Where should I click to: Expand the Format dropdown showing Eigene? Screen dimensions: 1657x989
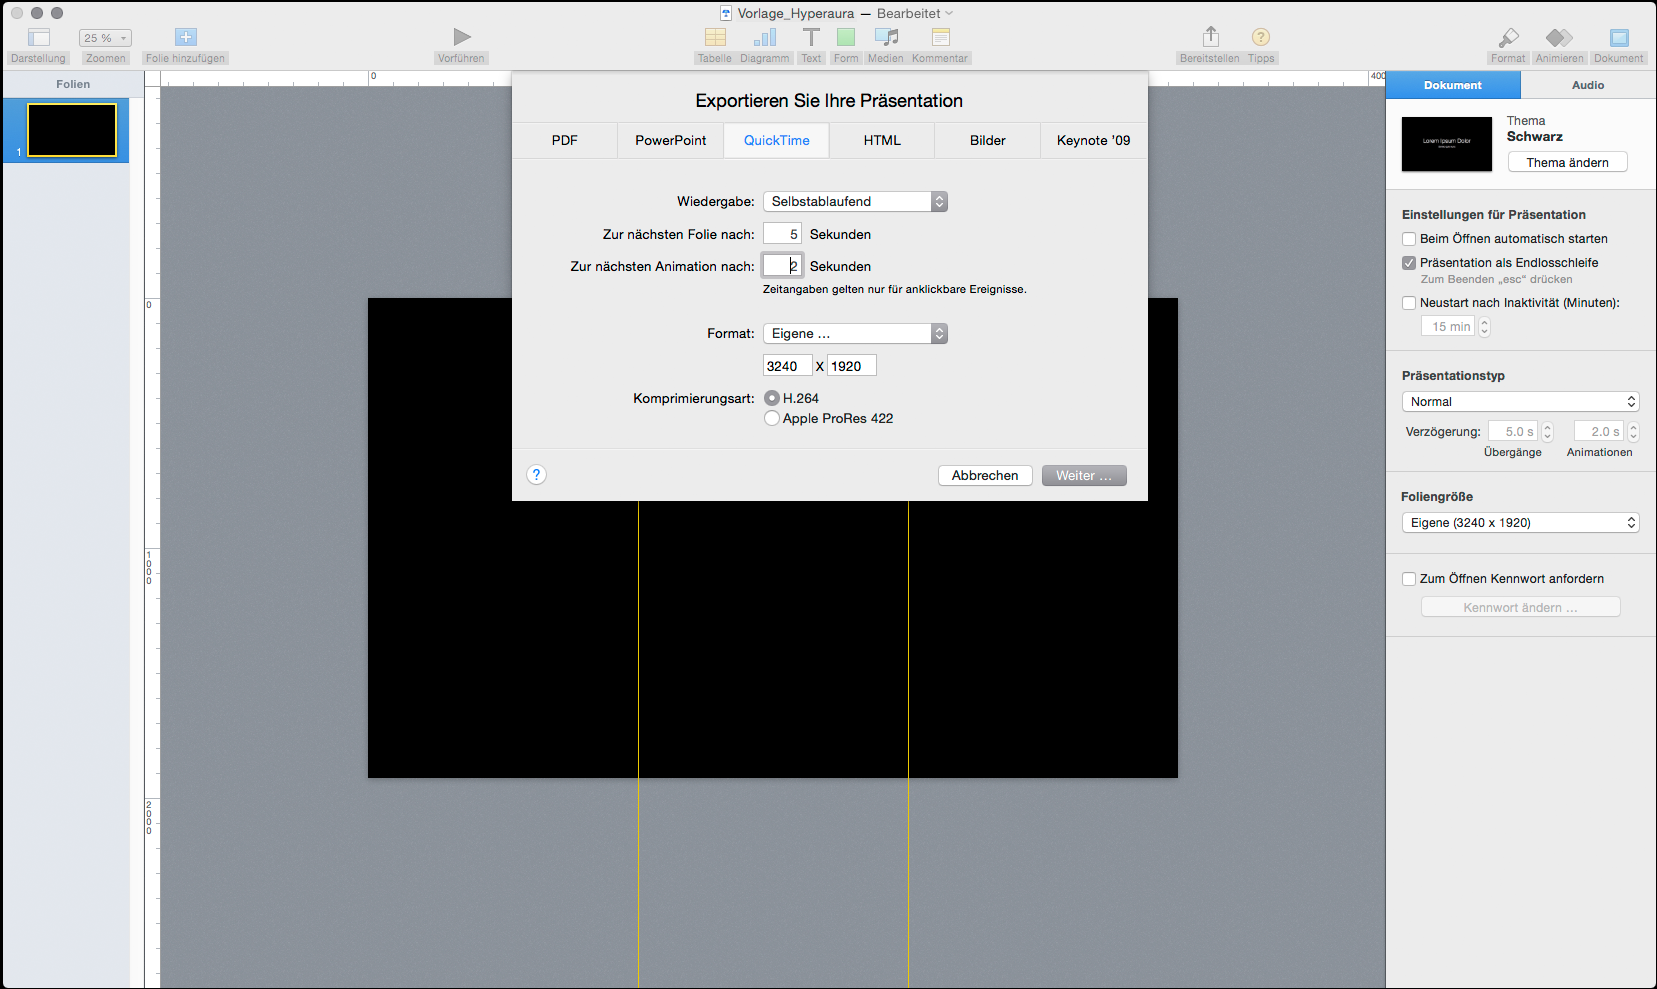pyautogui.click(x=854, y=334)
